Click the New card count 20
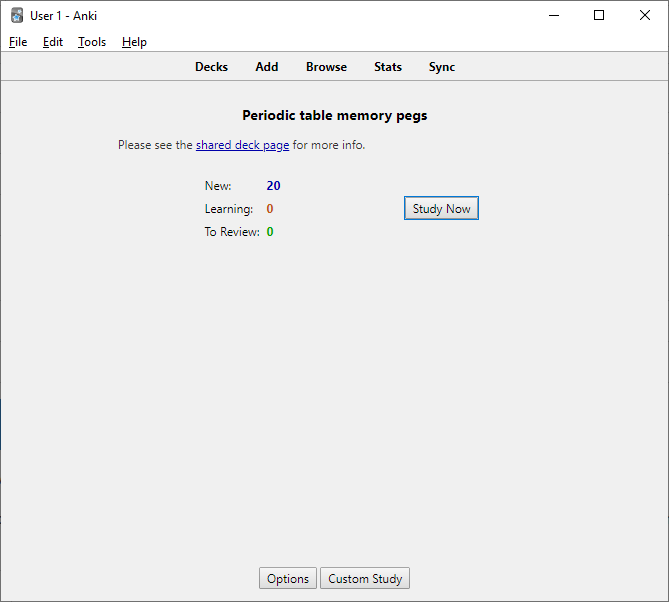 pyautogui.click(x=273, y=186)
